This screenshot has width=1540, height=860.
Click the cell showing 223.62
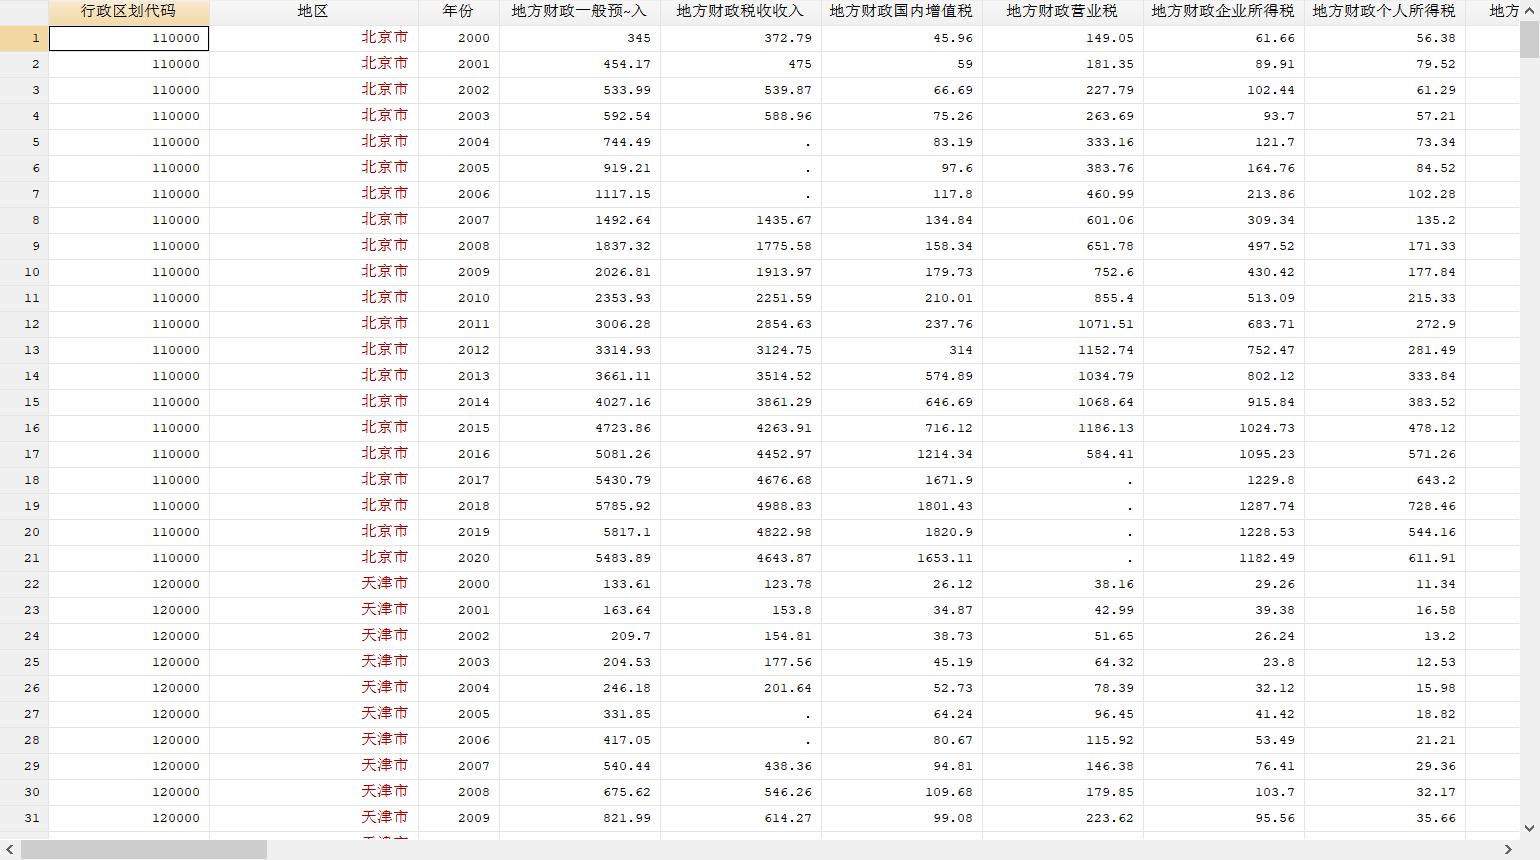(1063, 818)
